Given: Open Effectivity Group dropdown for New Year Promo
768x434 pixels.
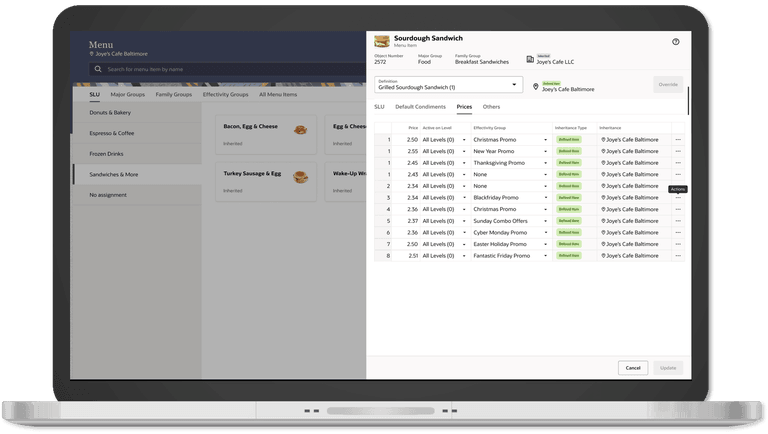Looking at the screenshot, I should pyautogui.click(x=545, y=151).
